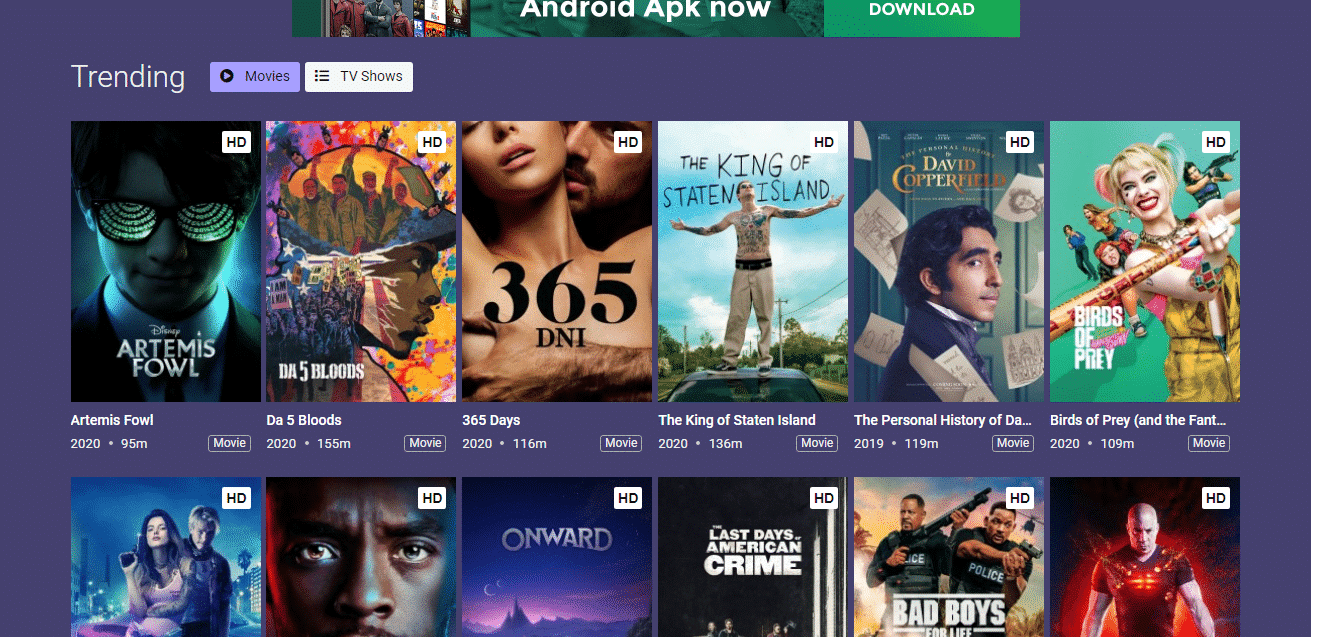Click the HD badge on Artemis Fowl poster
Screen dimensions: 1326x637
coord(236,141)
